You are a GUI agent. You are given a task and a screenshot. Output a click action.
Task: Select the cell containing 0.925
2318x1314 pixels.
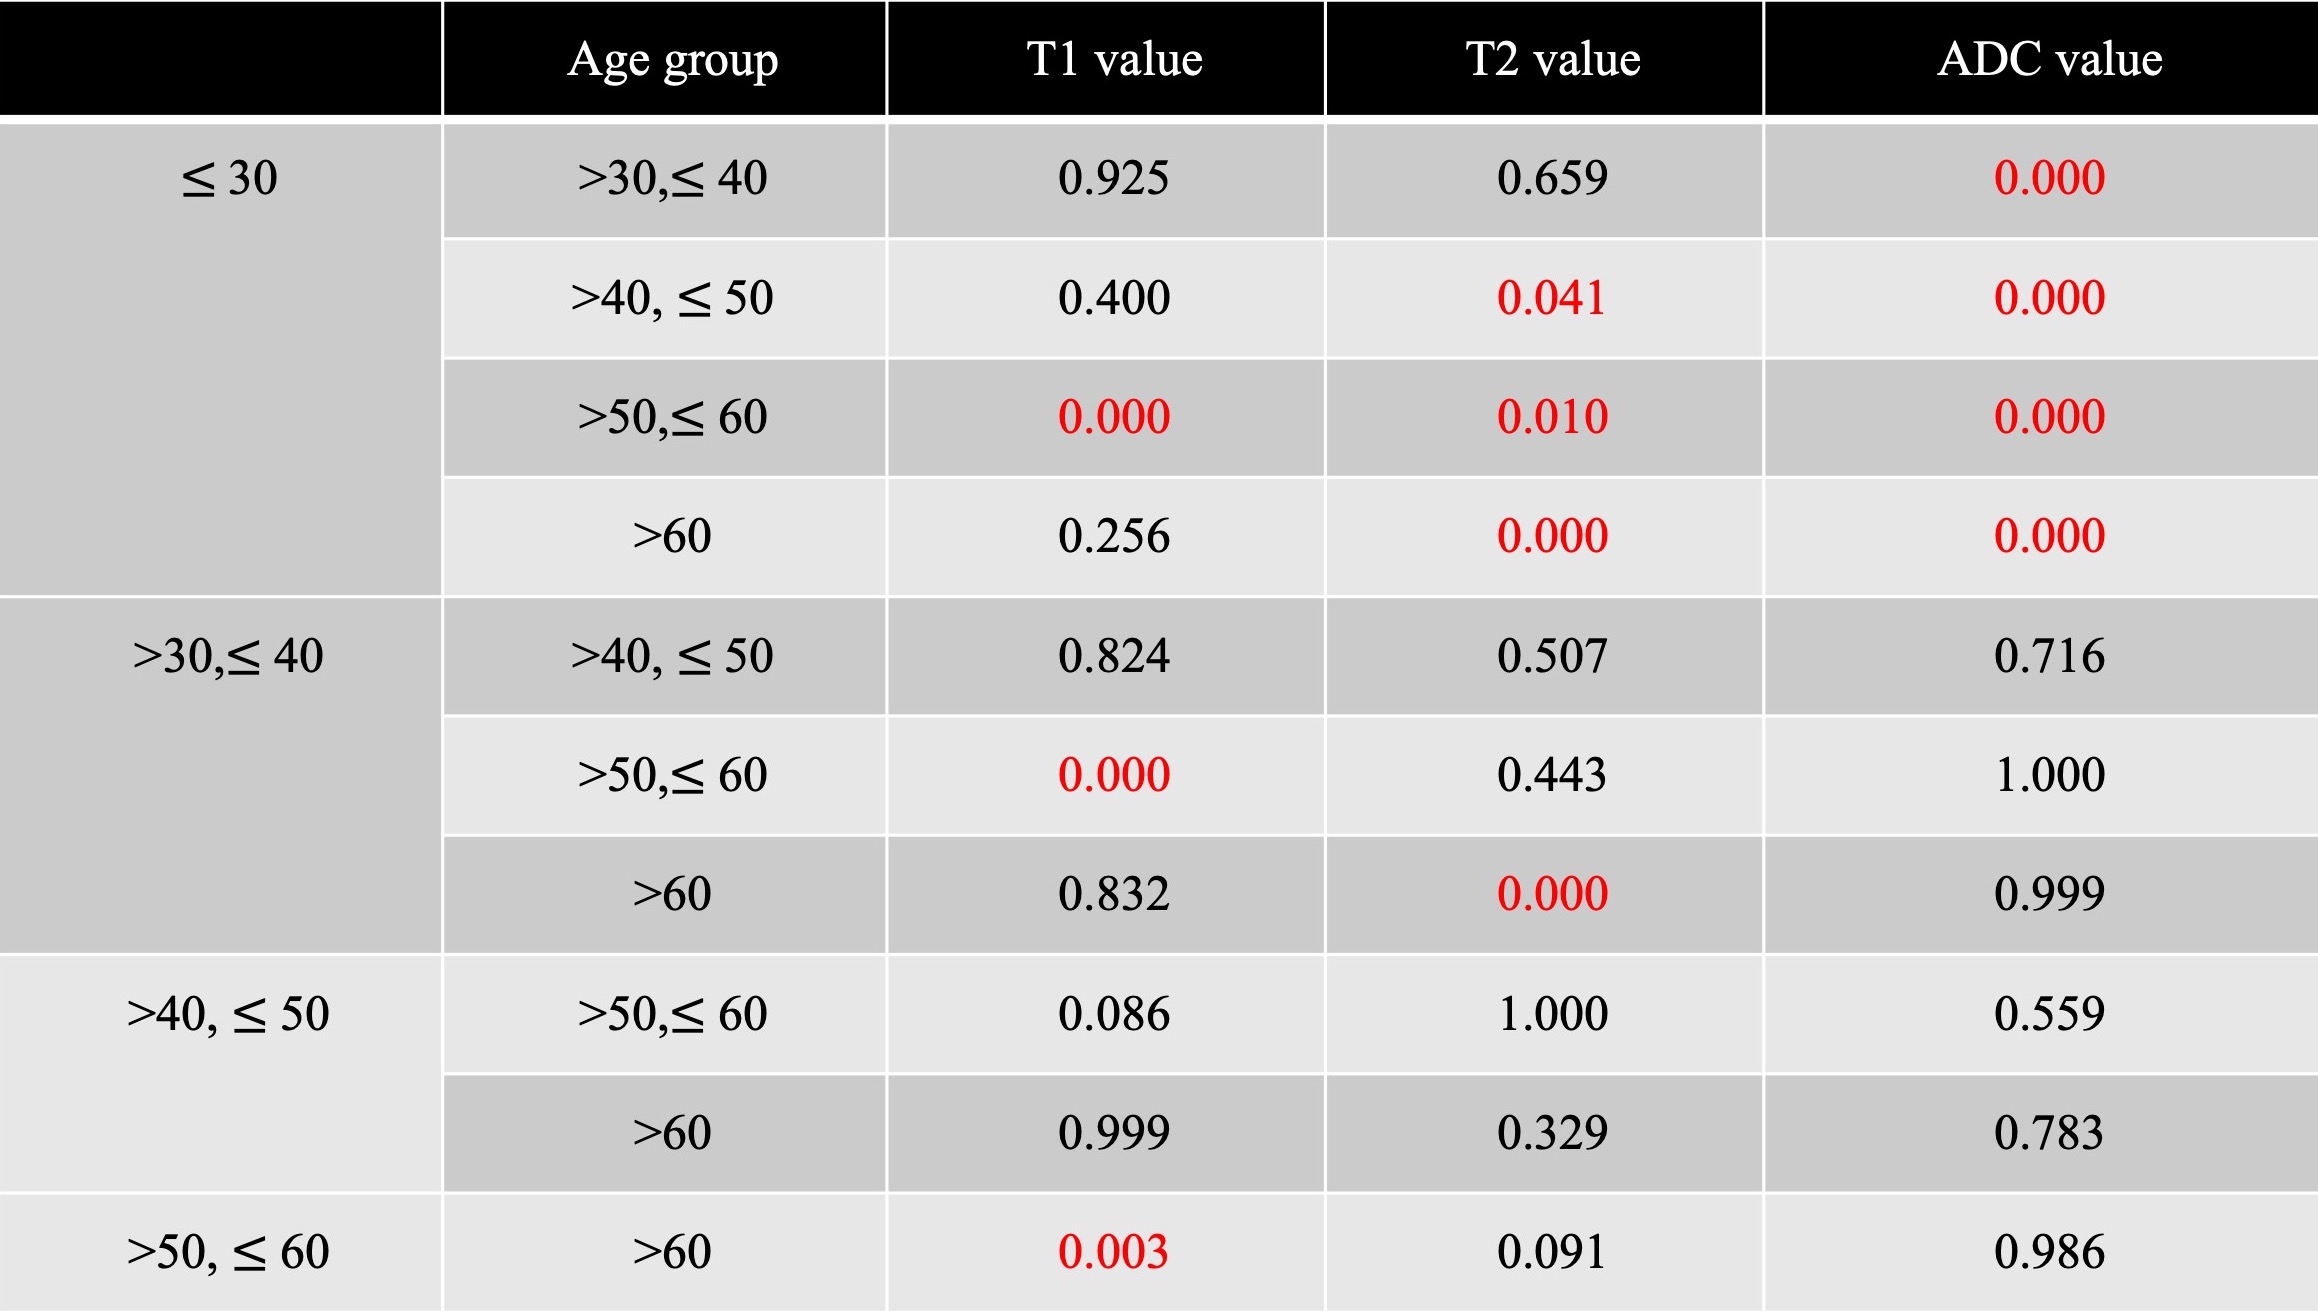click(x=1113, y=179)
